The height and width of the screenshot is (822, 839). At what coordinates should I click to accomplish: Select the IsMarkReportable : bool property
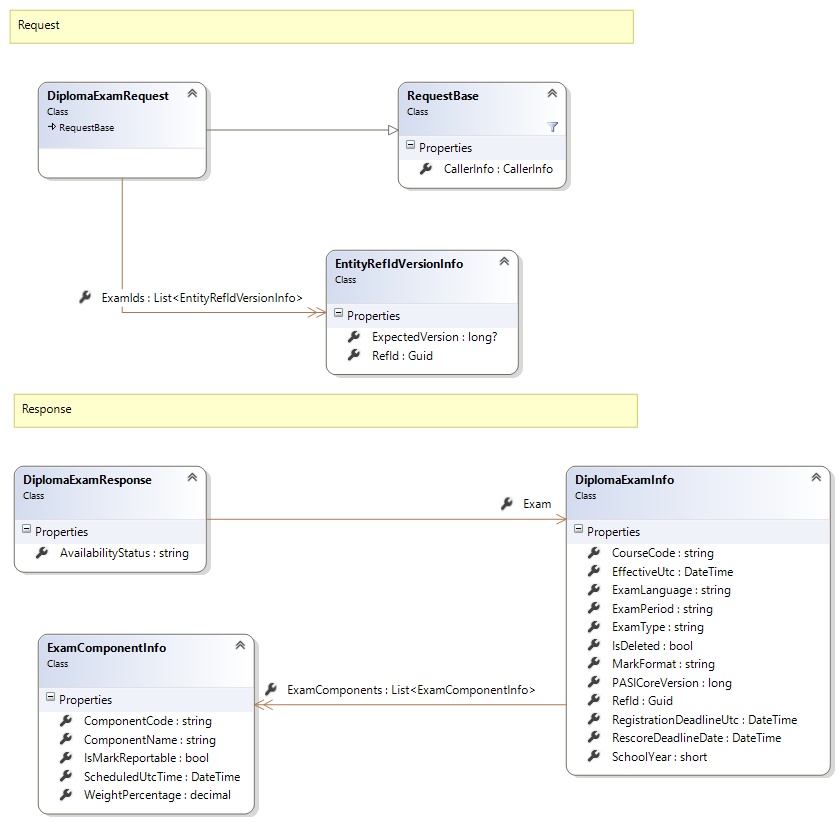click(x=146, y=758)
